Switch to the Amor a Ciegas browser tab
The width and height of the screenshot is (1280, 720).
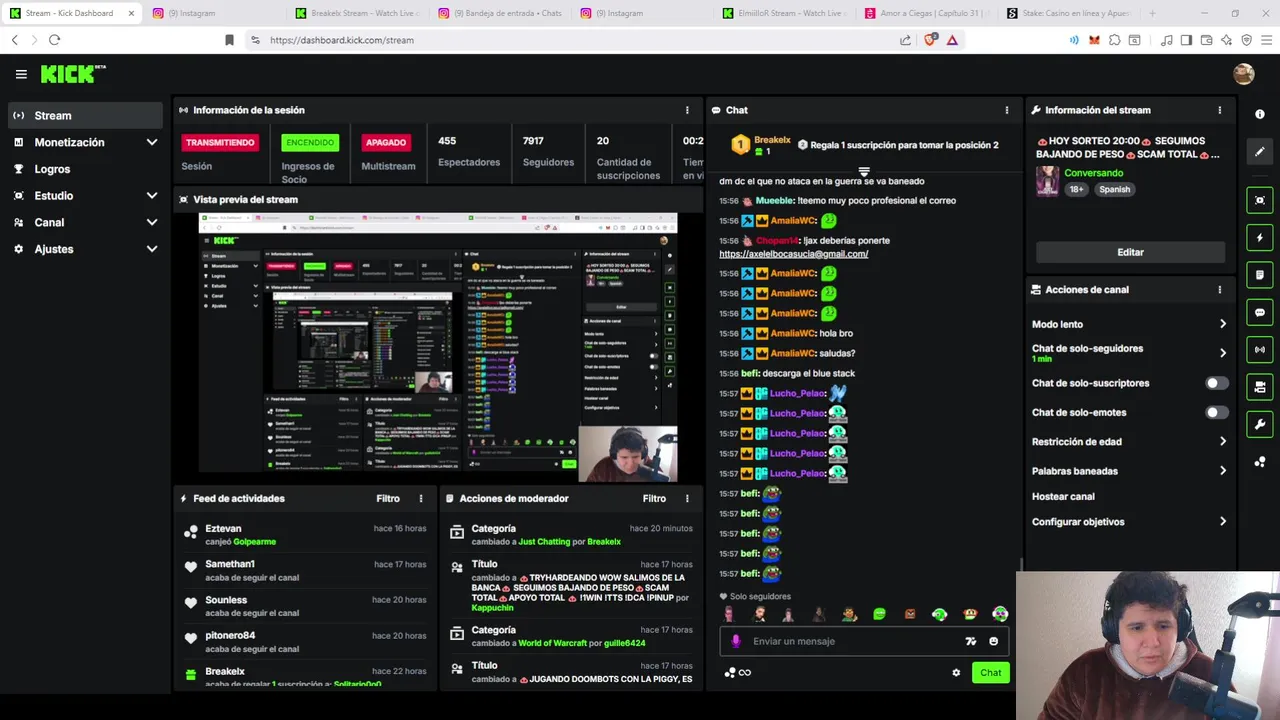pos(927,13)
